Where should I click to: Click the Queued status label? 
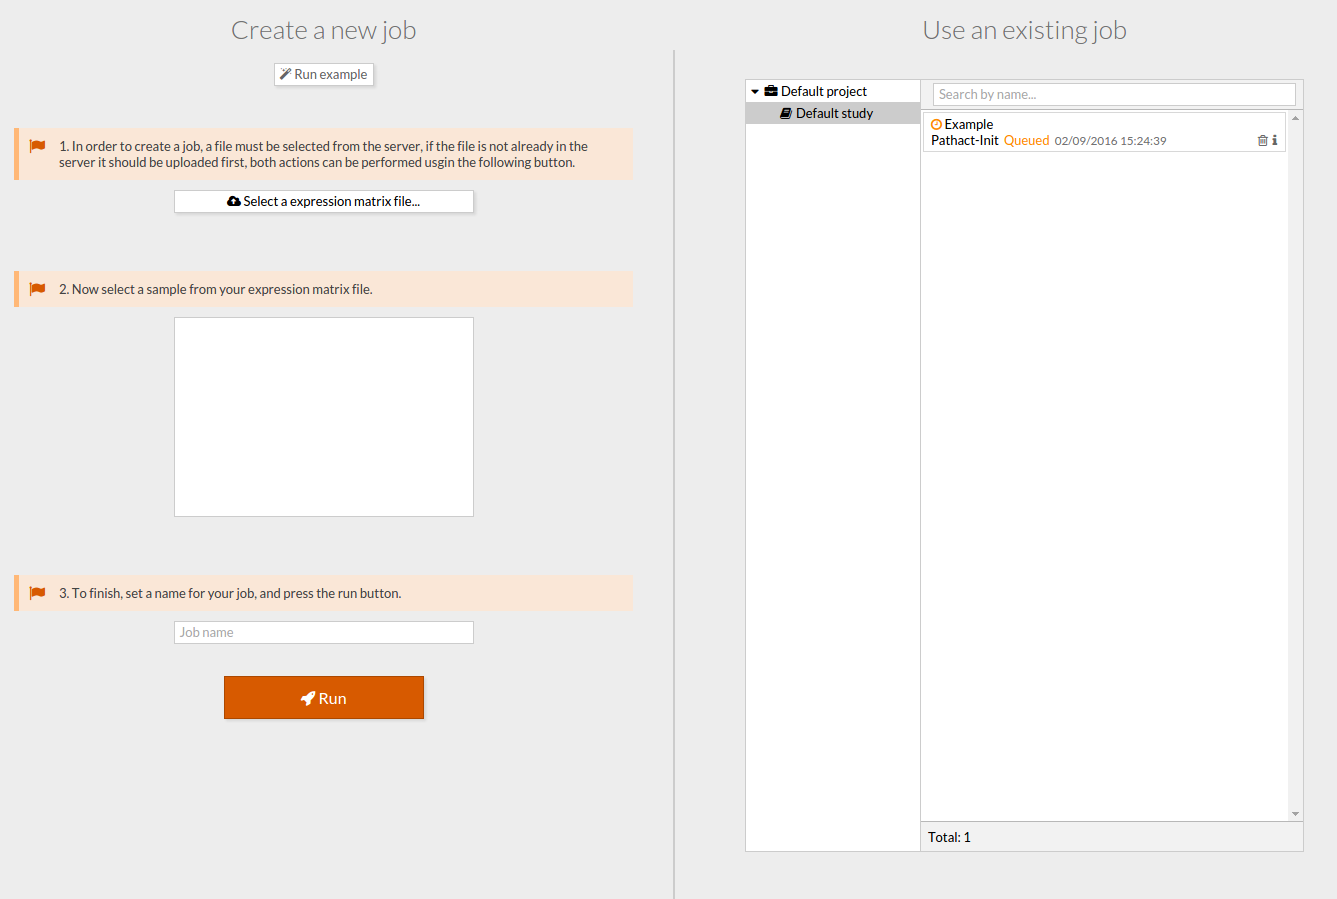1027,141
